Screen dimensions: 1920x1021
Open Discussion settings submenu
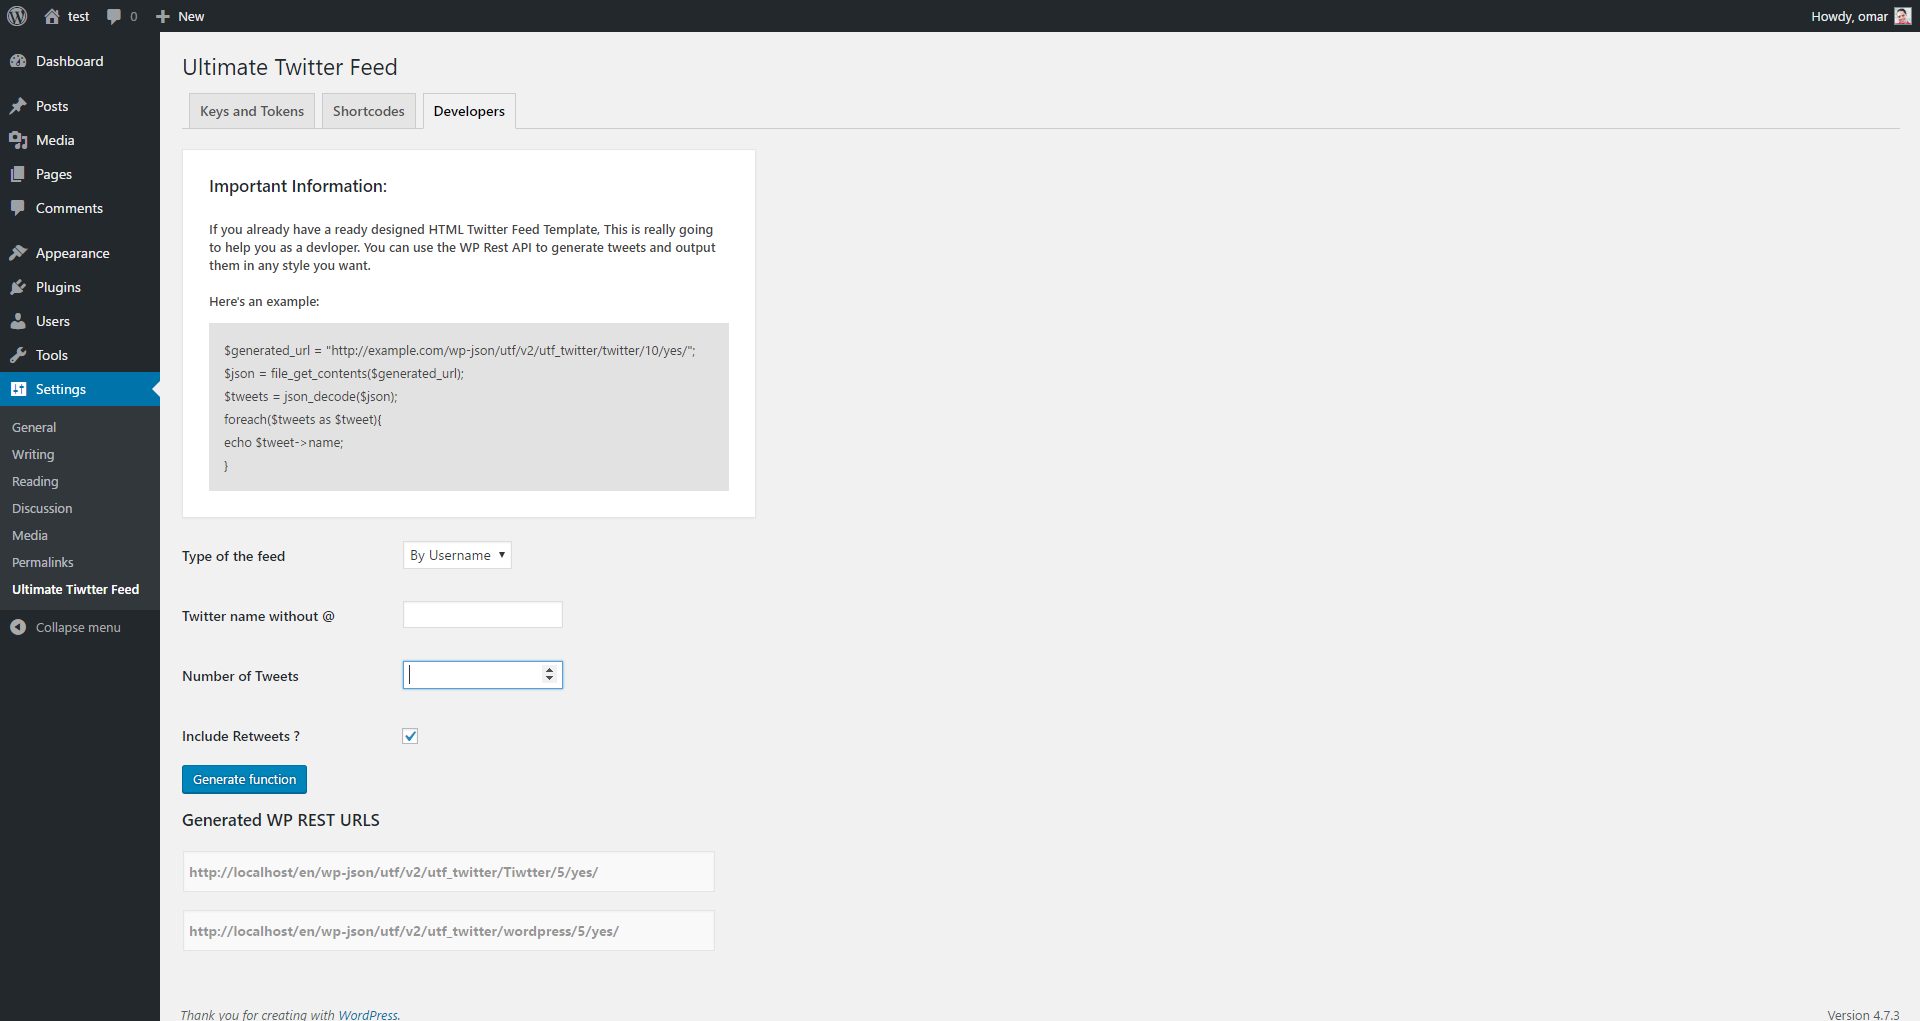pyautogui.click(x=42, y=508)
